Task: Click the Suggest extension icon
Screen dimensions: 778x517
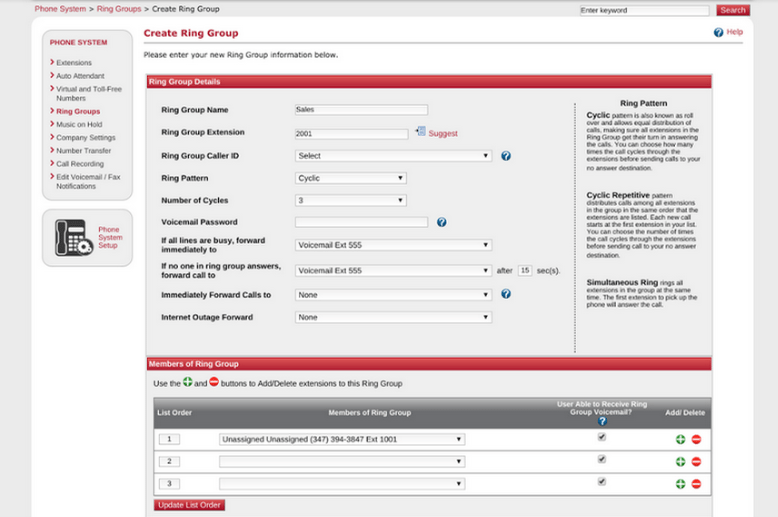Action: click(420, 131)
